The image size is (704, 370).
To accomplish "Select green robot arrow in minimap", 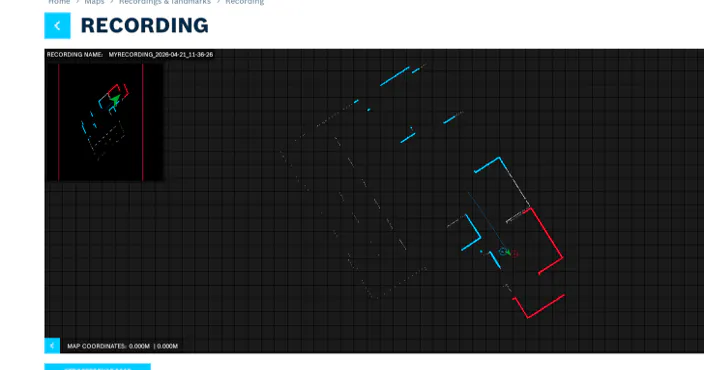I will pyautogui.click(x=115, y=100).
